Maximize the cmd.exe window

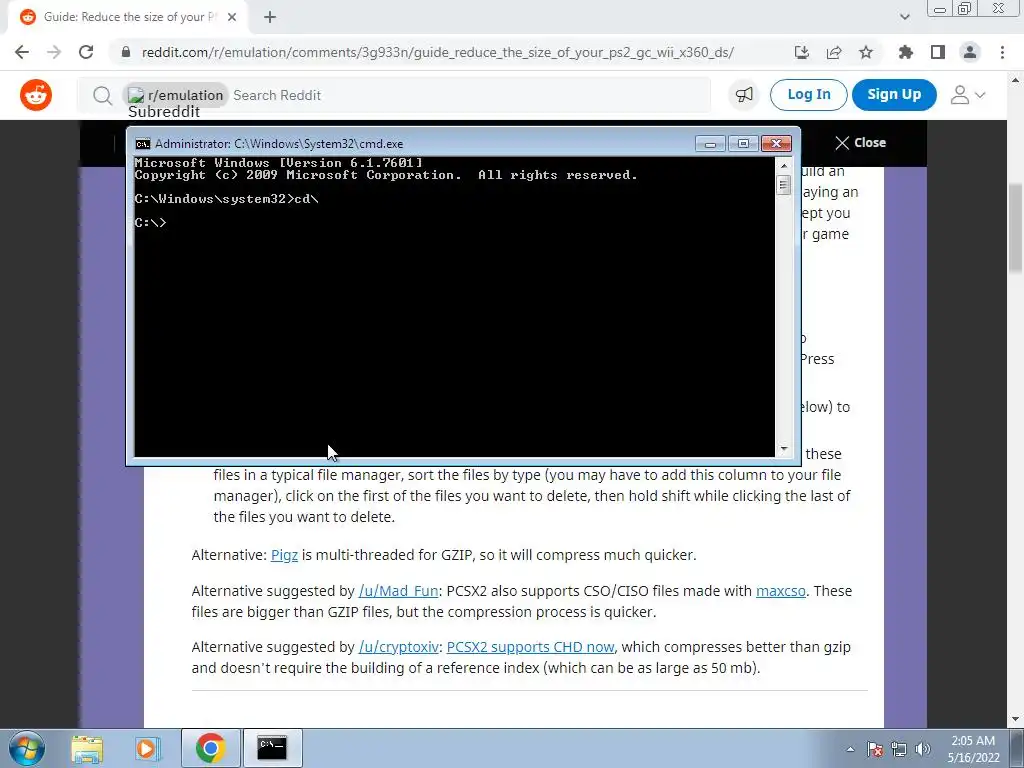743,144
